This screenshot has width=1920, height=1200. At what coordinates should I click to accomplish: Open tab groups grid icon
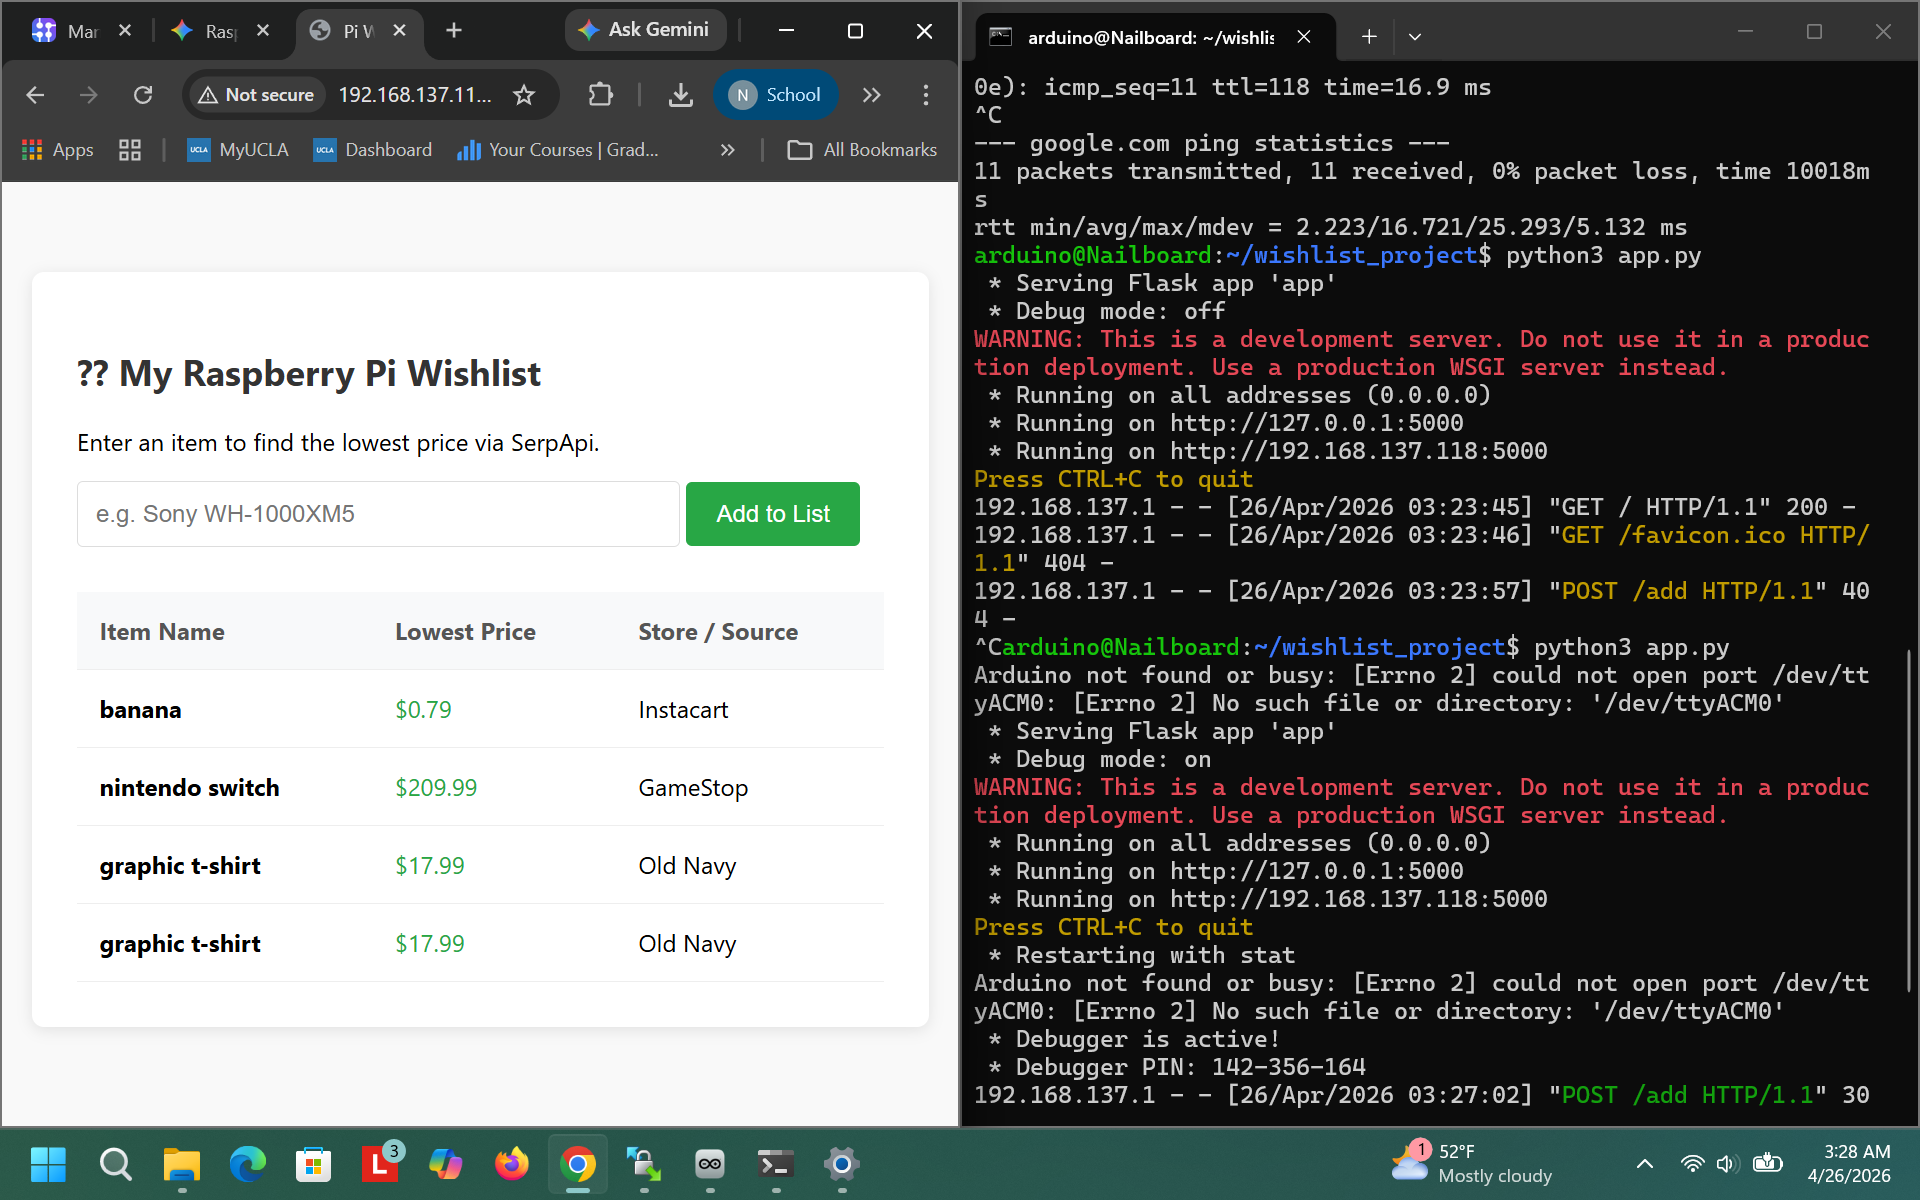(x=130, y=150)
